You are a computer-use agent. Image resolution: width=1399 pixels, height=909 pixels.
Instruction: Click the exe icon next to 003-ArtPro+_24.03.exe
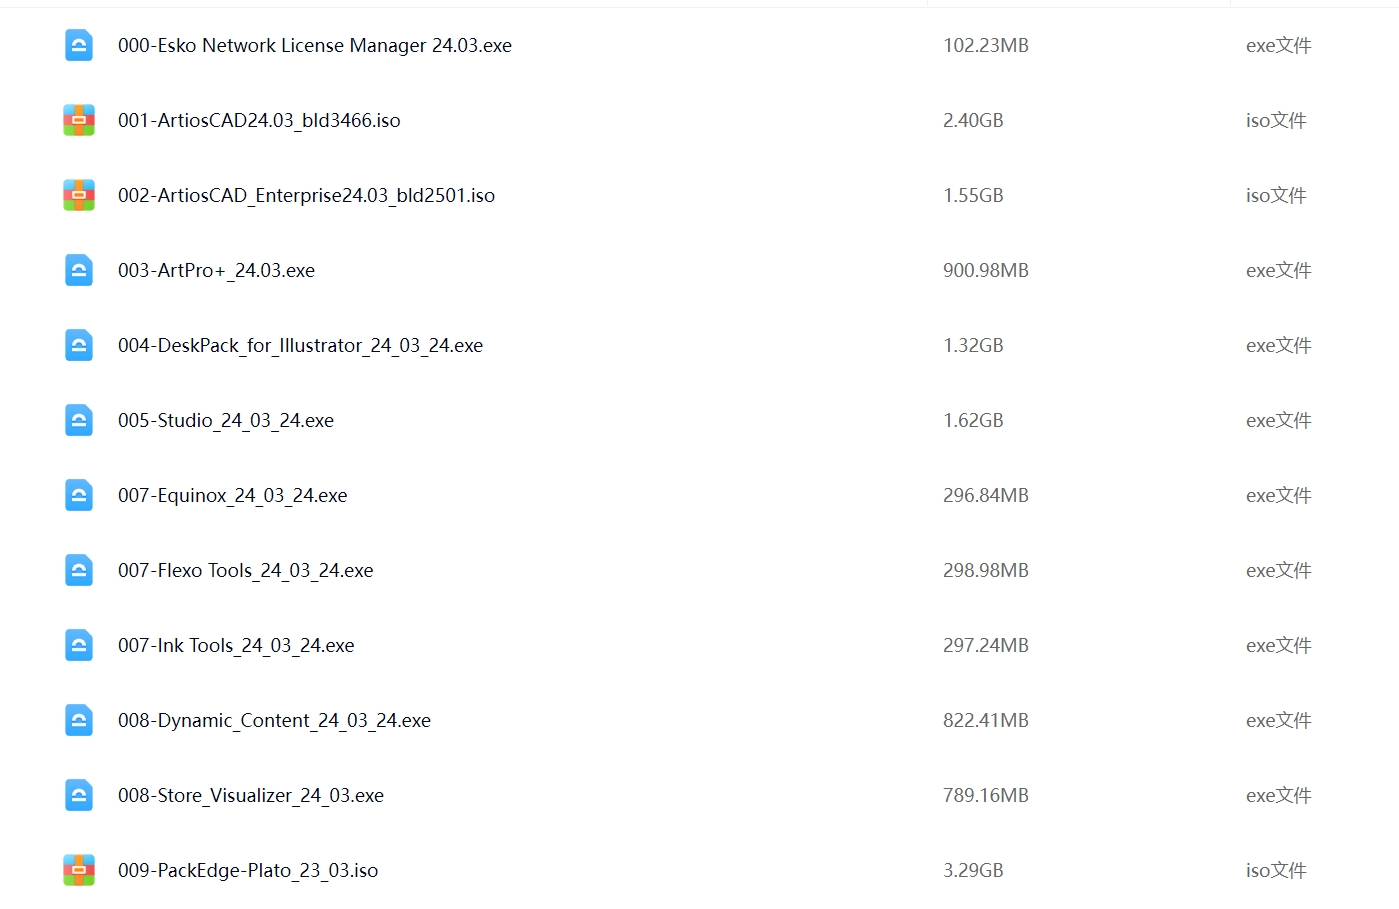coord(79,270)
